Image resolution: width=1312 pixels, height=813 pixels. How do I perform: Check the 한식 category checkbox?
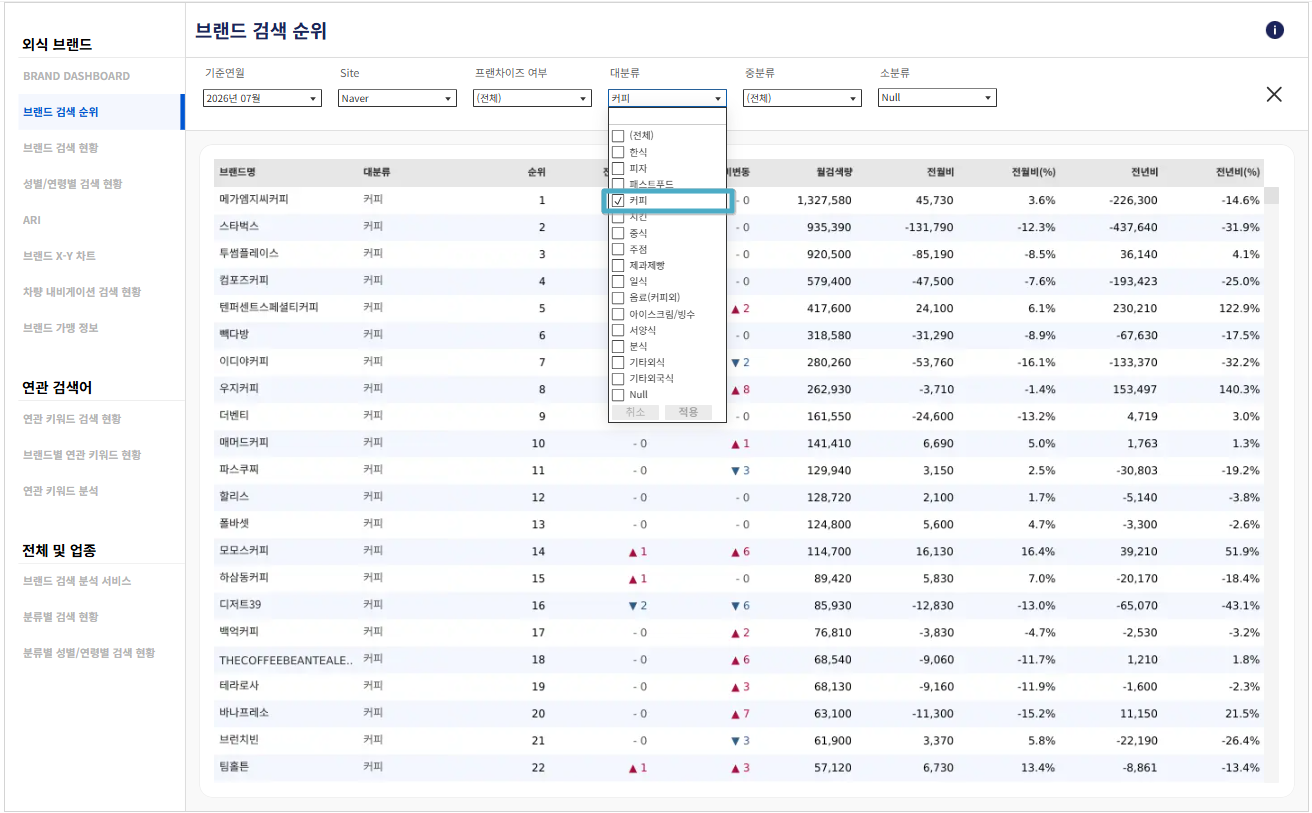point(618,152)
